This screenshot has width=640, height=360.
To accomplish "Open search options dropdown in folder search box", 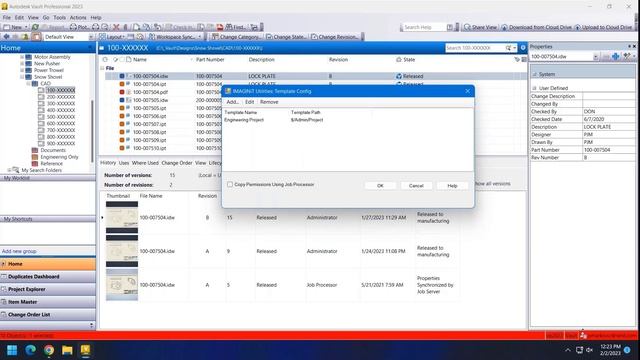I will point(515,48).
